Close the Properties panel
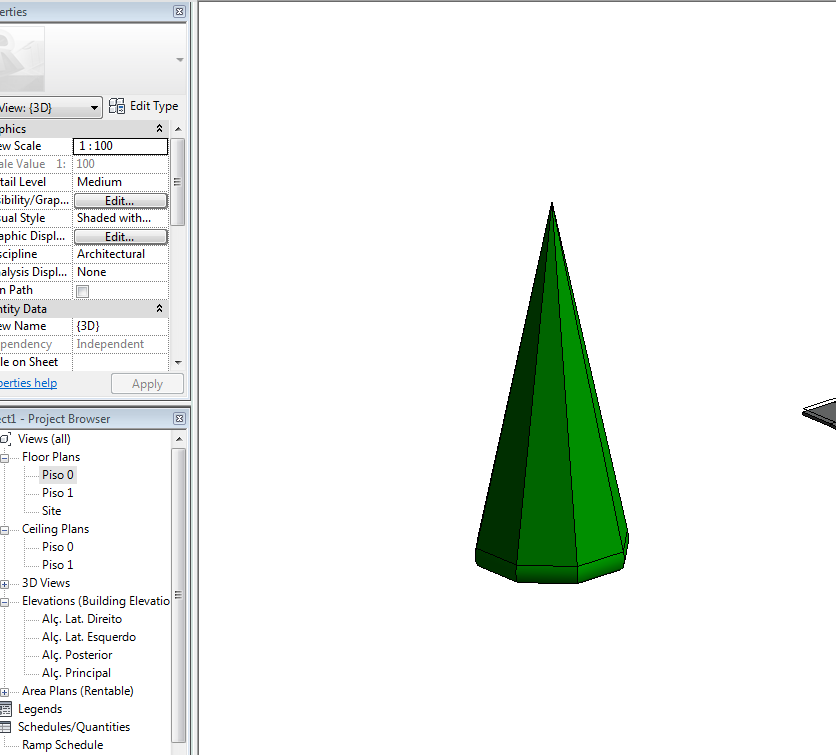Viewport: 836px width, 755px height. coord(180,11)
